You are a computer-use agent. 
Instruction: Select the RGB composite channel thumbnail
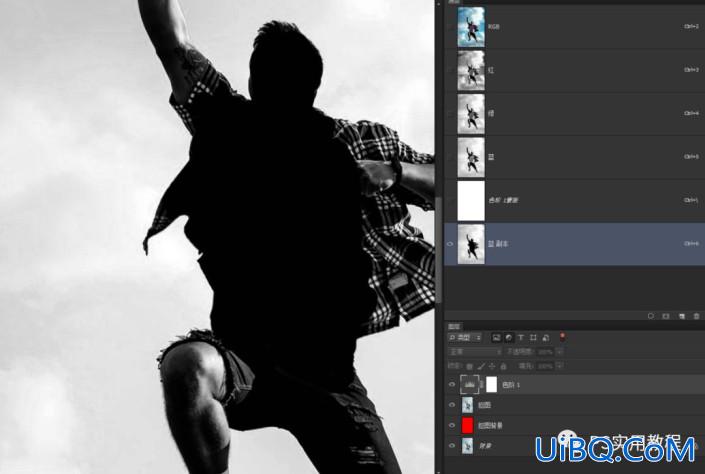471,27
